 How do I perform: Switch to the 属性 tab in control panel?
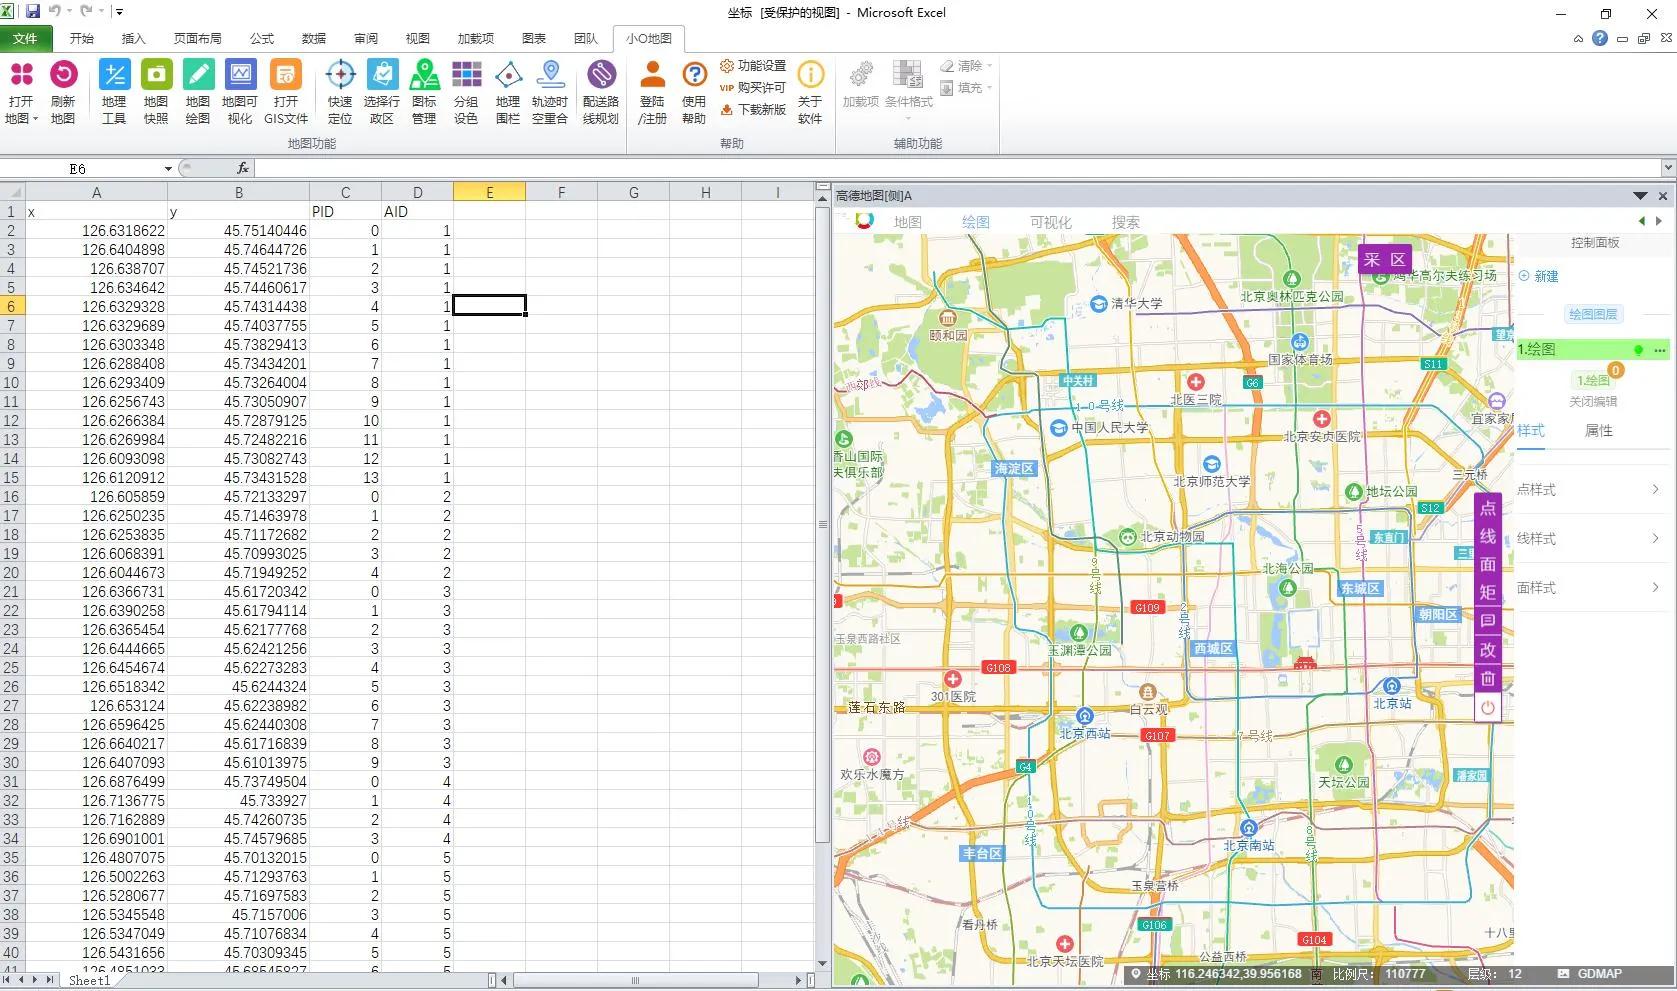coord(1599,431)
